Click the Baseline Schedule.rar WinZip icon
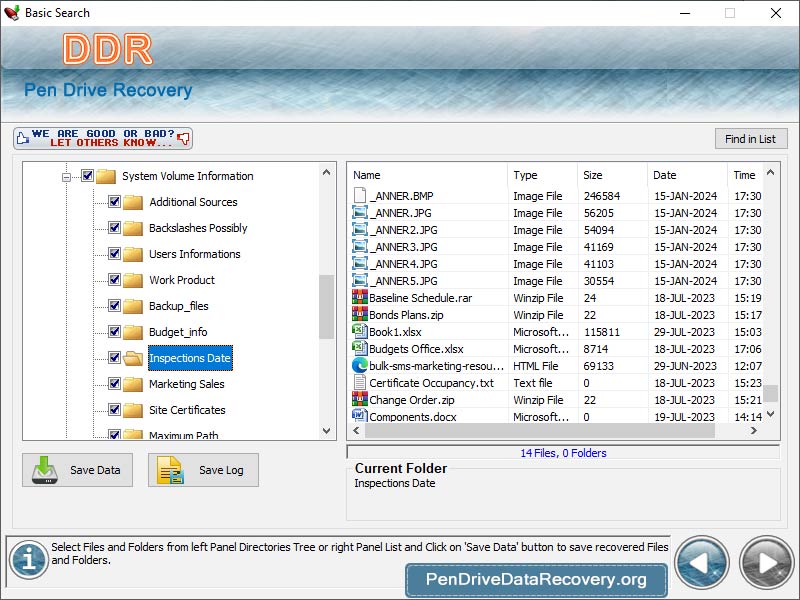 coord(359,297)
